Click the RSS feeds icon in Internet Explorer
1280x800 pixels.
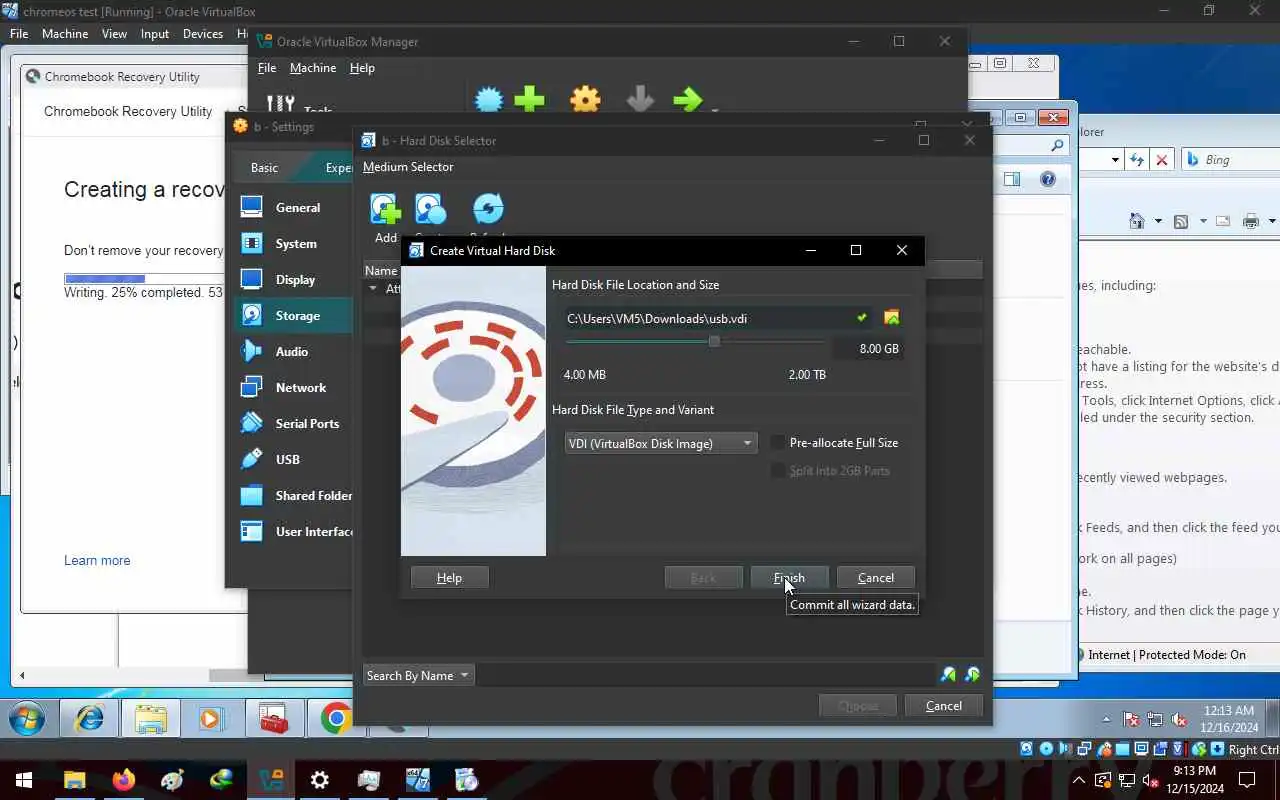pyautogui.click(x=1181, y=221)
